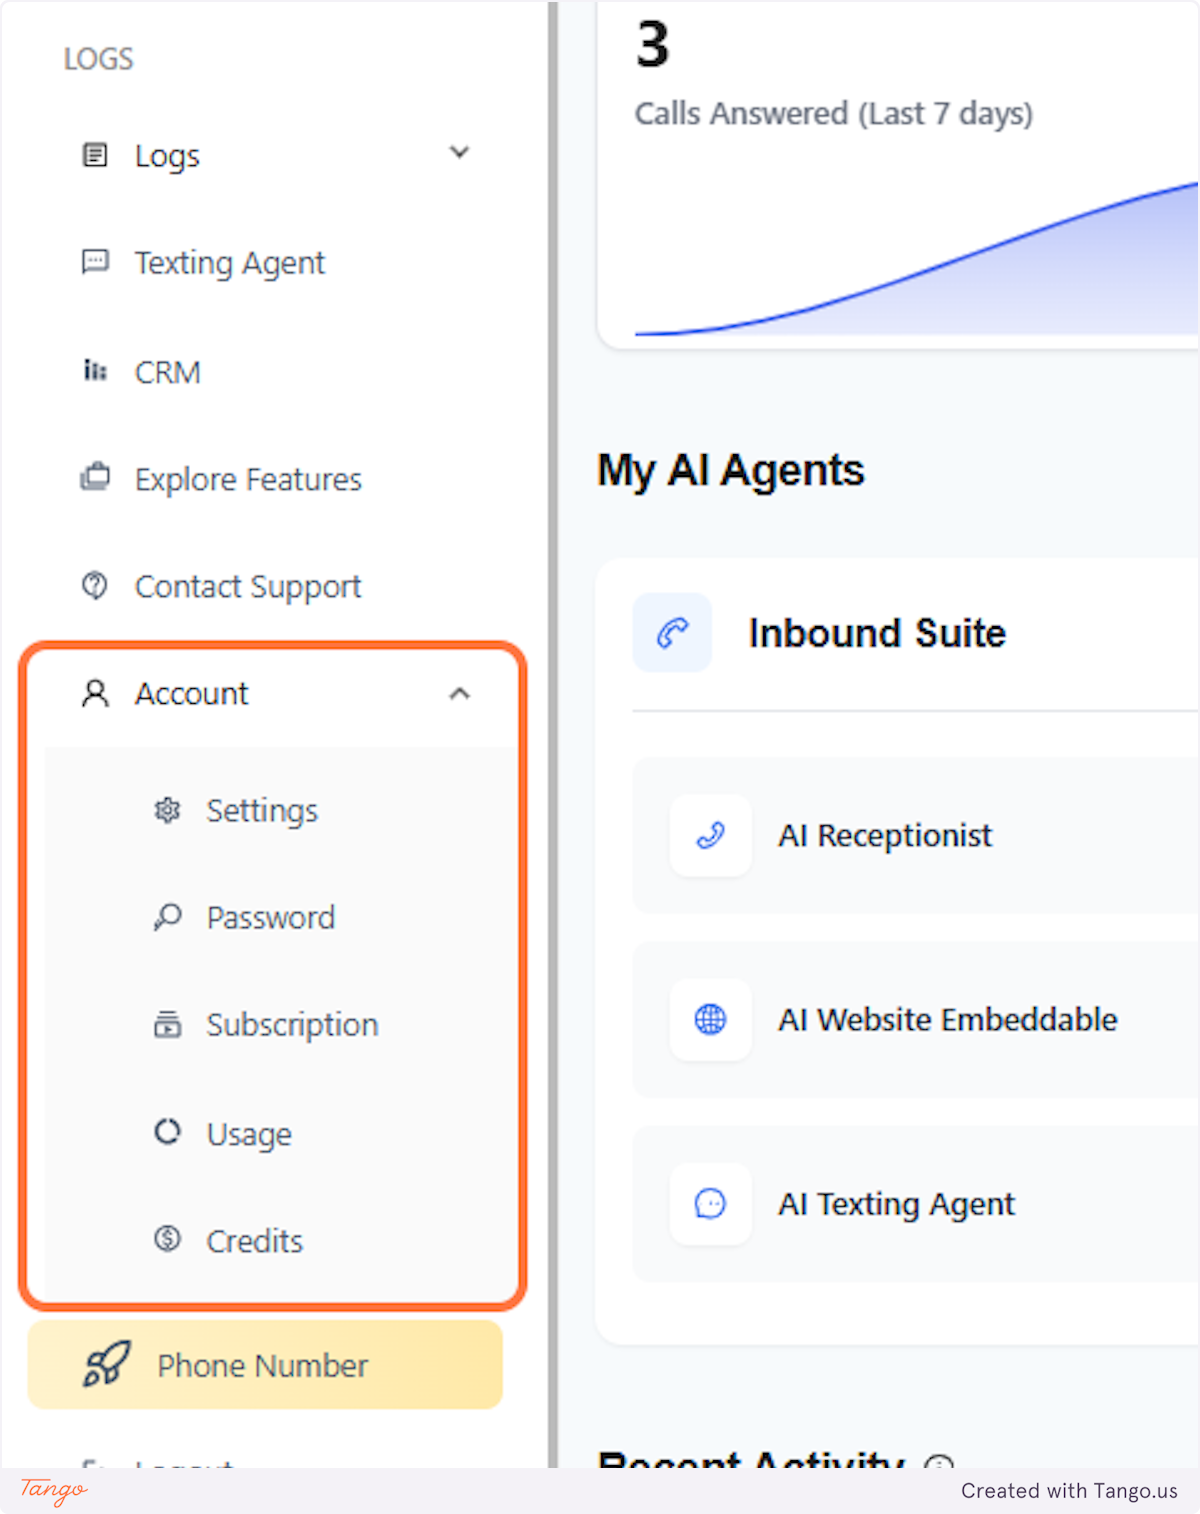Screen dimensions: 1200x1514
Task: Click the Credits link
Action: point(255,1240)
